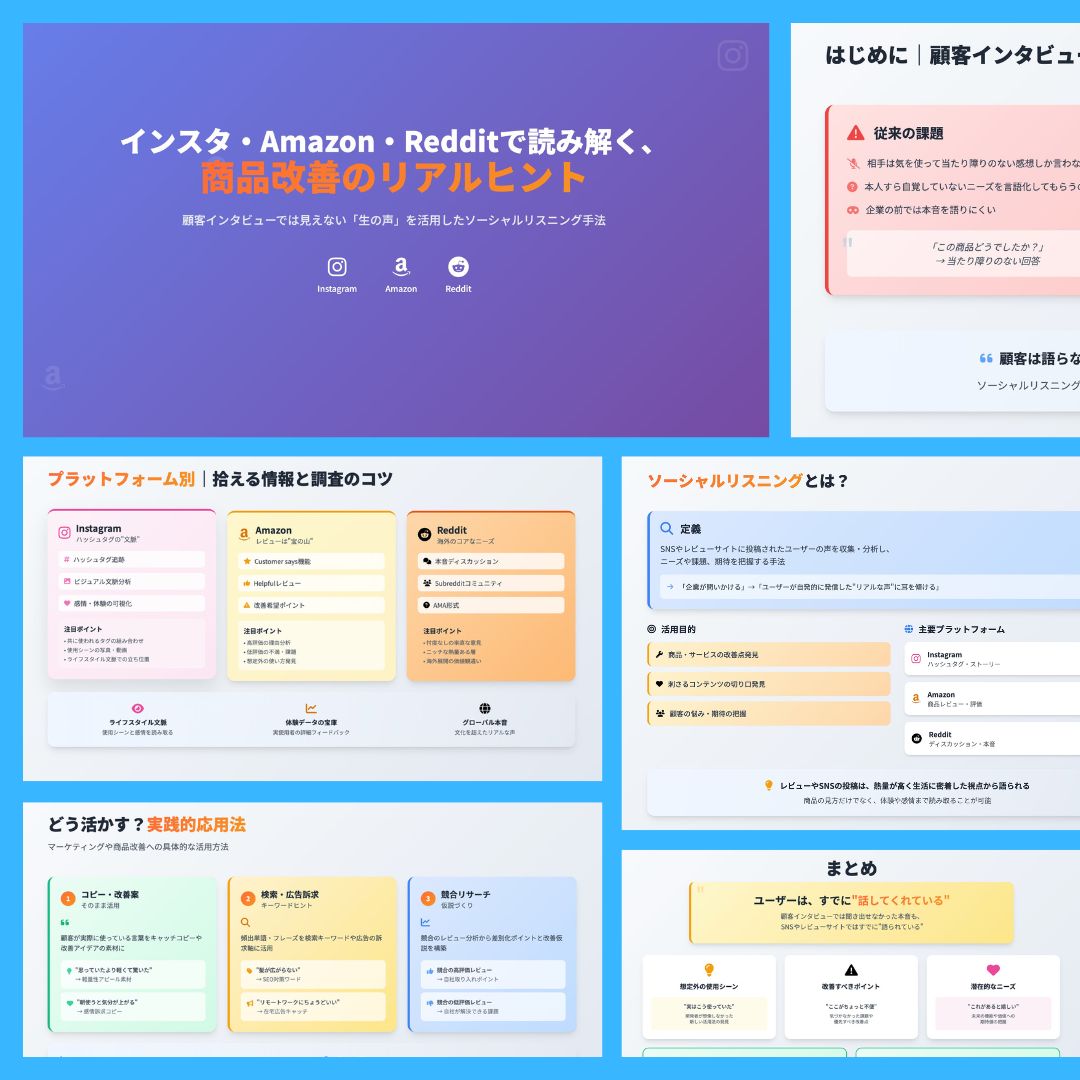Viewport: 1080px width, 1080px height.
Task: Click the thumbs-up icon beside 競合の高評価レビュー
Action: (430, 971)
